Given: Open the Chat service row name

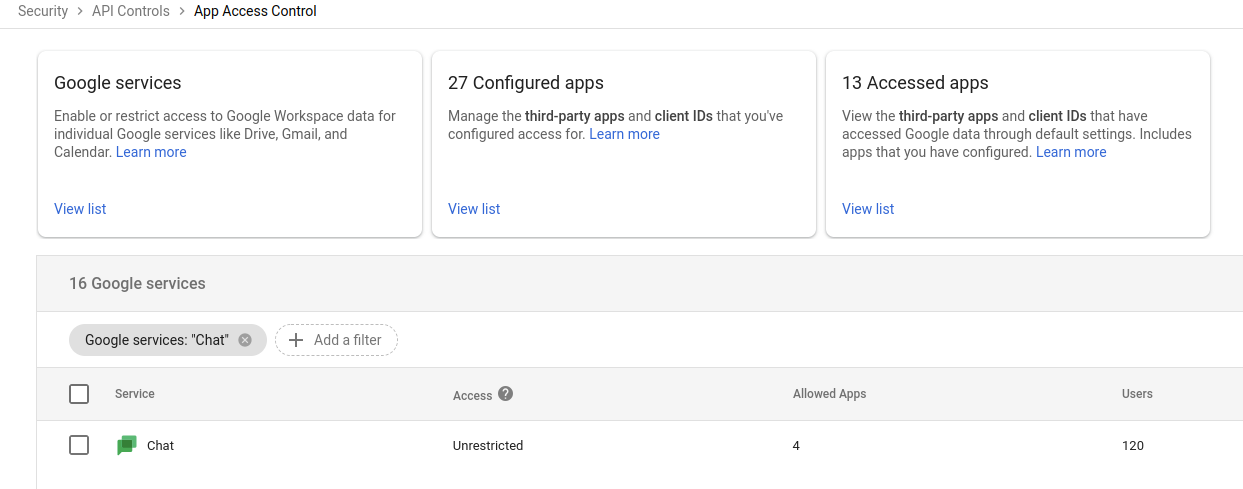Looking at the screenshot, I should pos(160,446).
